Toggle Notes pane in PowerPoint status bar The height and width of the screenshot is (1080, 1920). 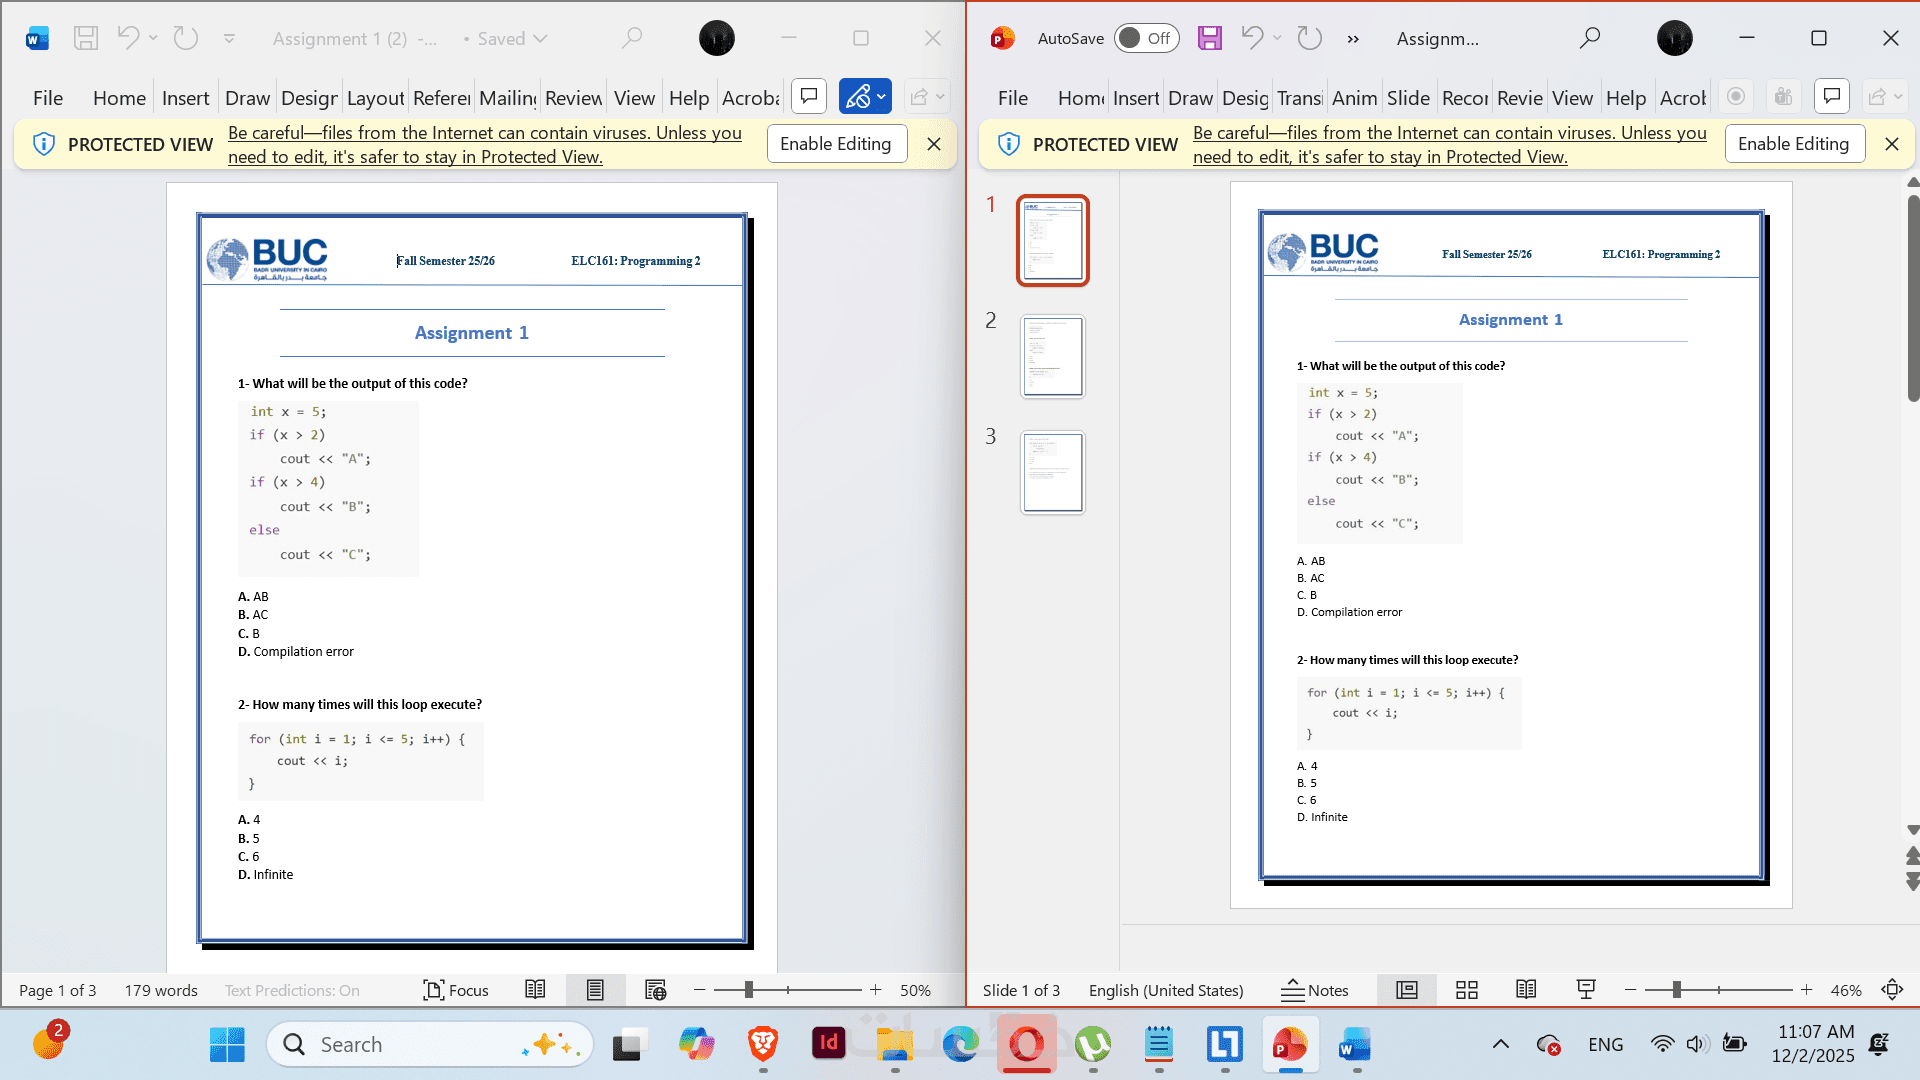[x=1314, y=990]
